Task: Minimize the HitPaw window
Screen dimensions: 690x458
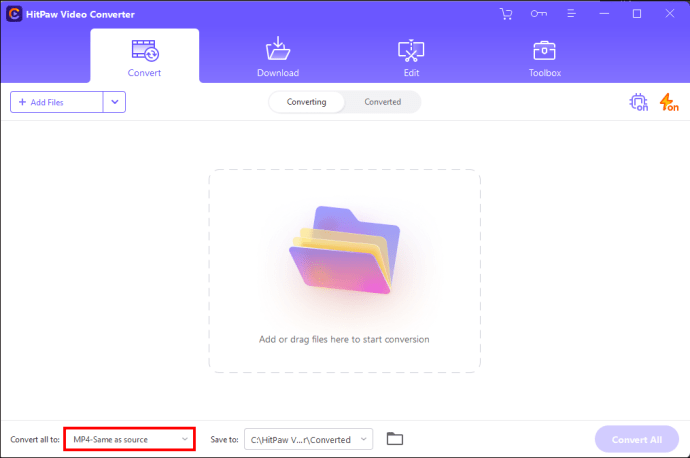Action: 604,14
